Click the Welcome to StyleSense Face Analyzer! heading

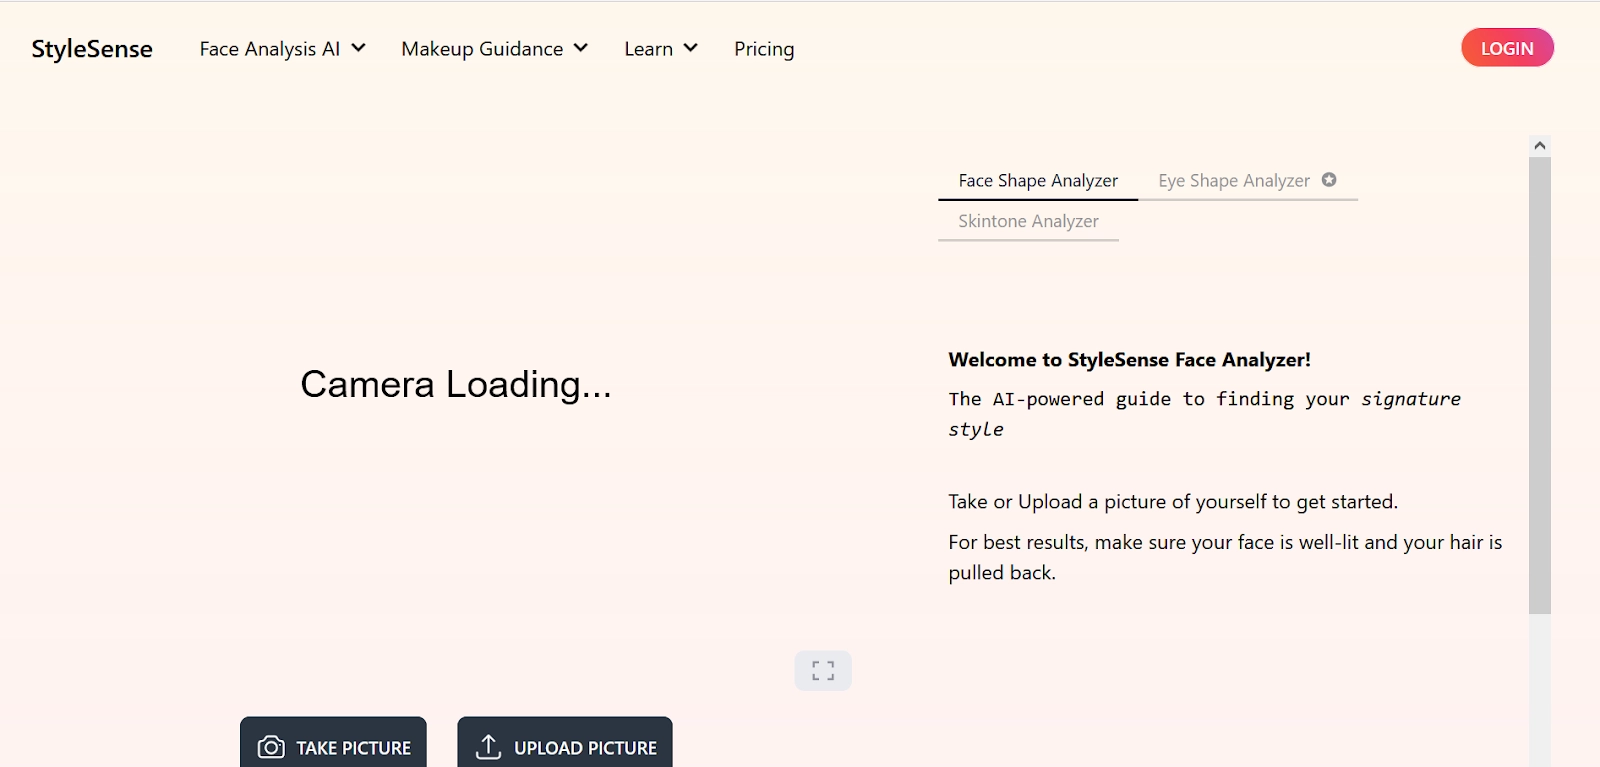click(x=1129, y=360)
